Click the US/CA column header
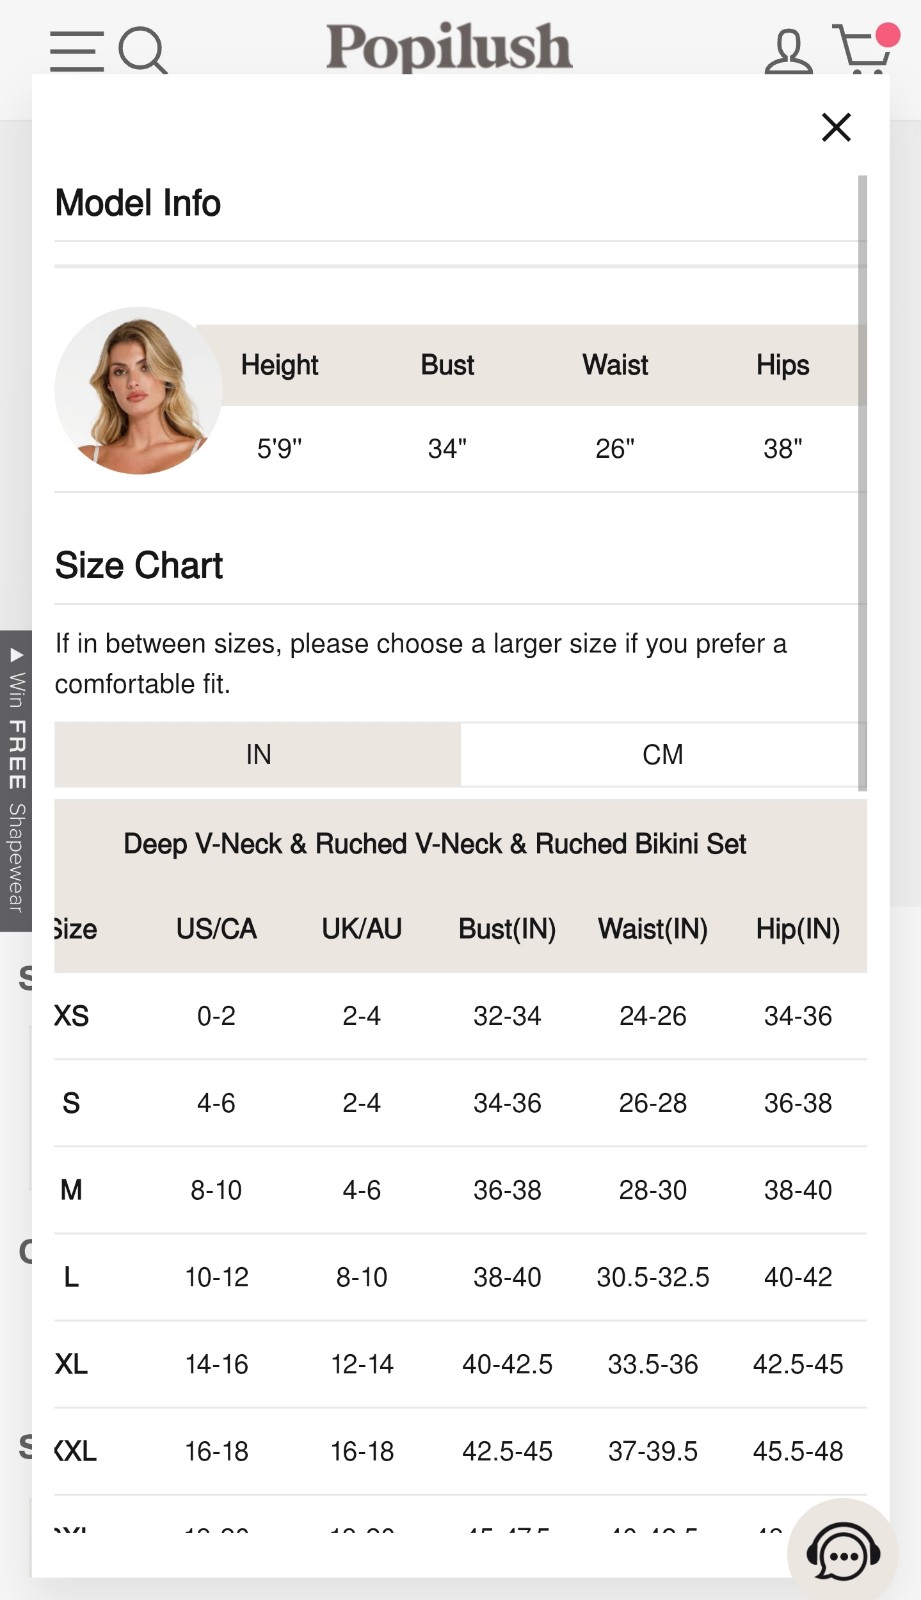921x1600 pixels. 216,929
